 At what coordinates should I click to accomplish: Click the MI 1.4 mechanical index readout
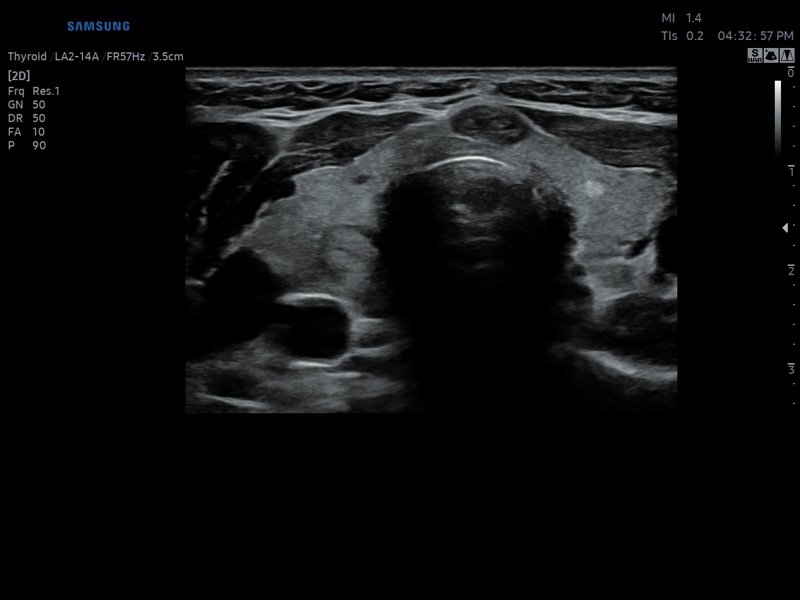coord(681,18)
